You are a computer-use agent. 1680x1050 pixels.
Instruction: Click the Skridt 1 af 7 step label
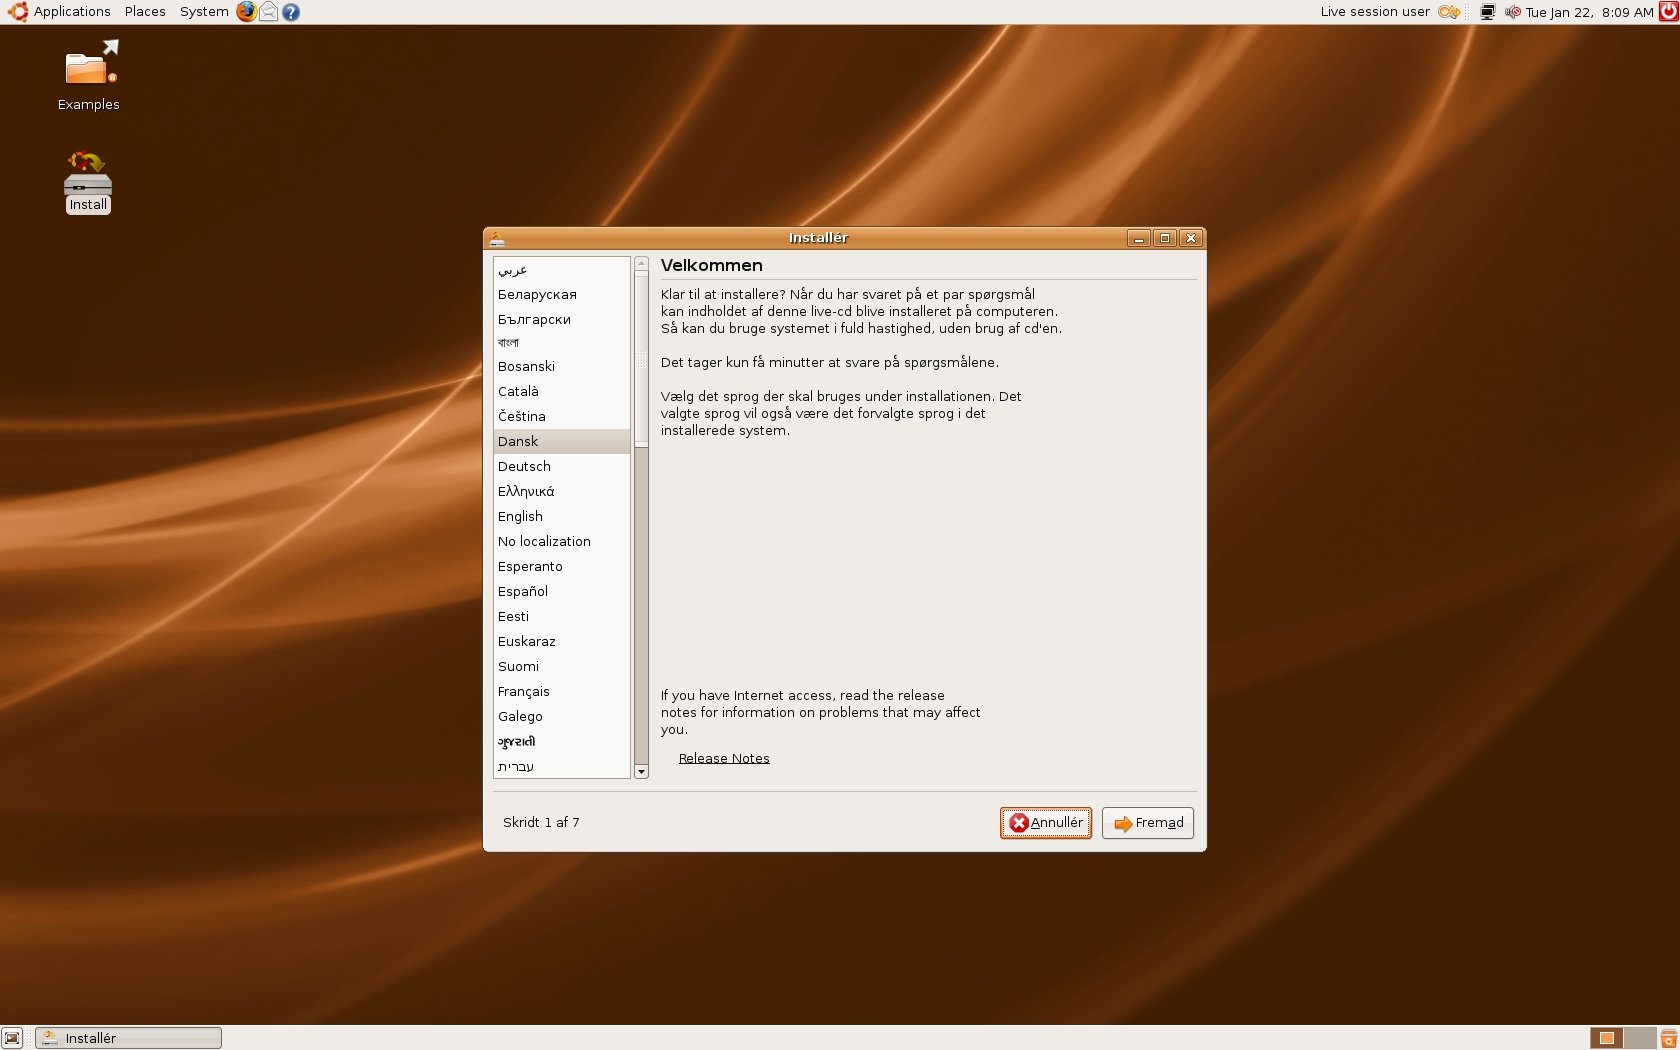pyautogui.click(x=541, y=822)
